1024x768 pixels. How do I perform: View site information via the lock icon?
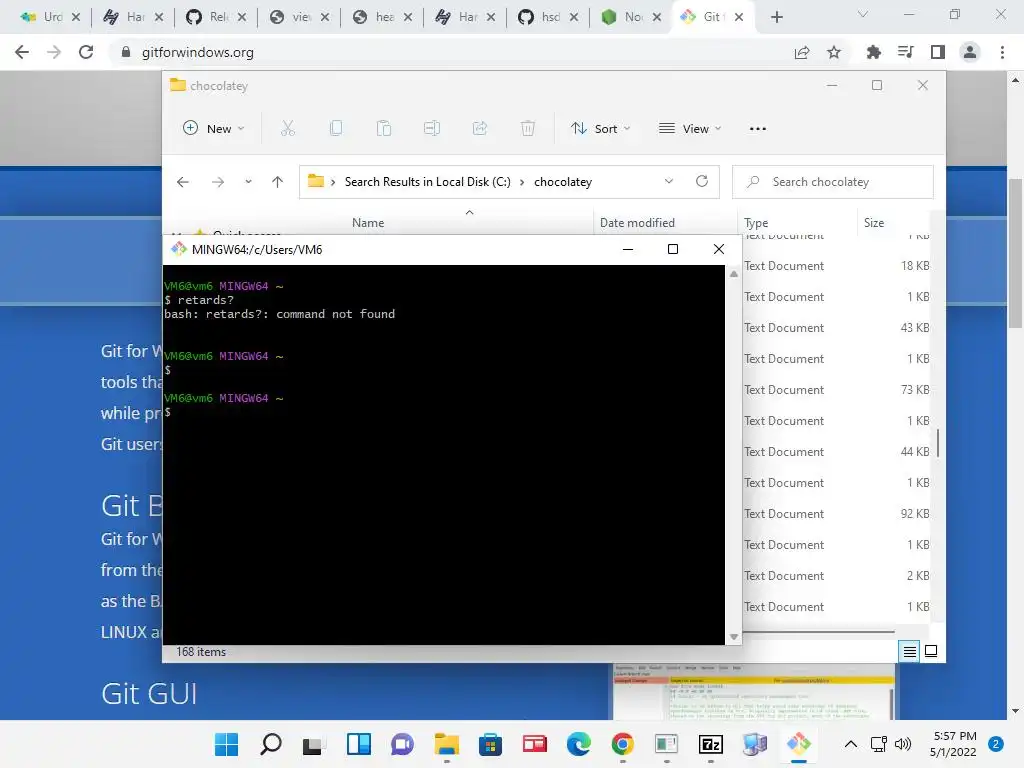126,52
